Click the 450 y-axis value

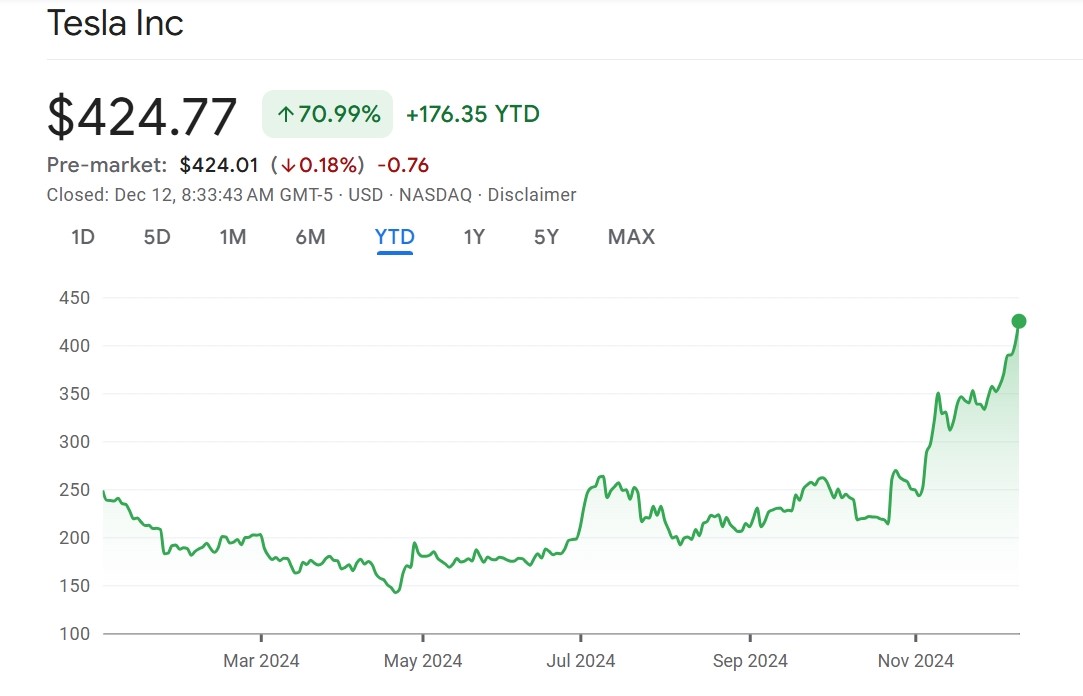point(75,298)
